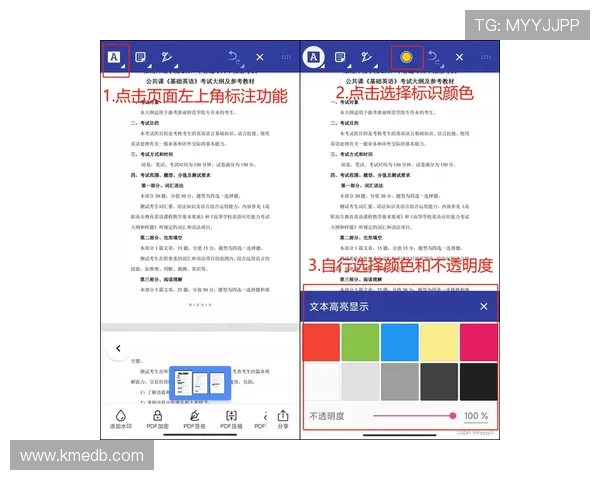
Task: Click the 不透明度 label
Action: click(327, 416)
